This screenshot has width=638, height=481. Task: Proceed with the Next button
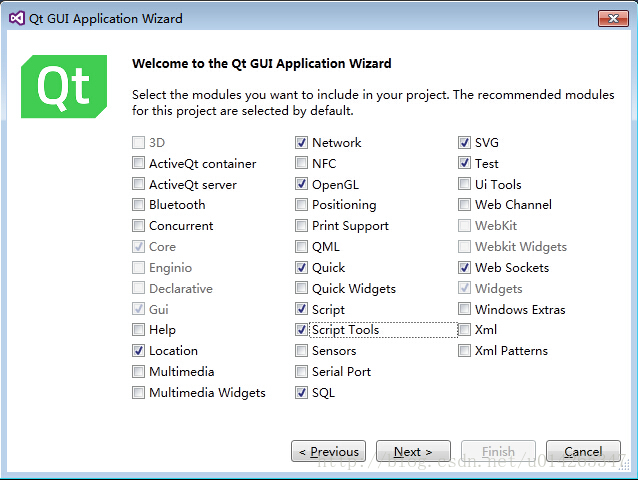pyautogui.click(x=413, y=451)
